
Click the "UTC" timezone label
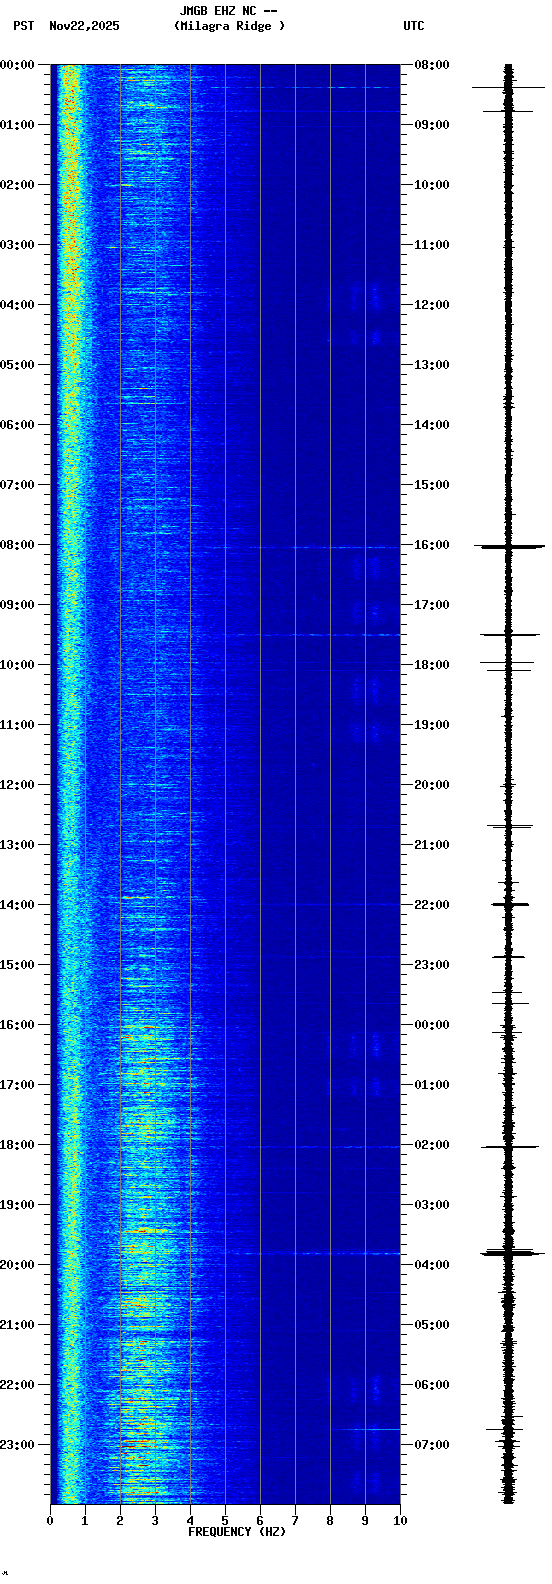click(414, 26)
